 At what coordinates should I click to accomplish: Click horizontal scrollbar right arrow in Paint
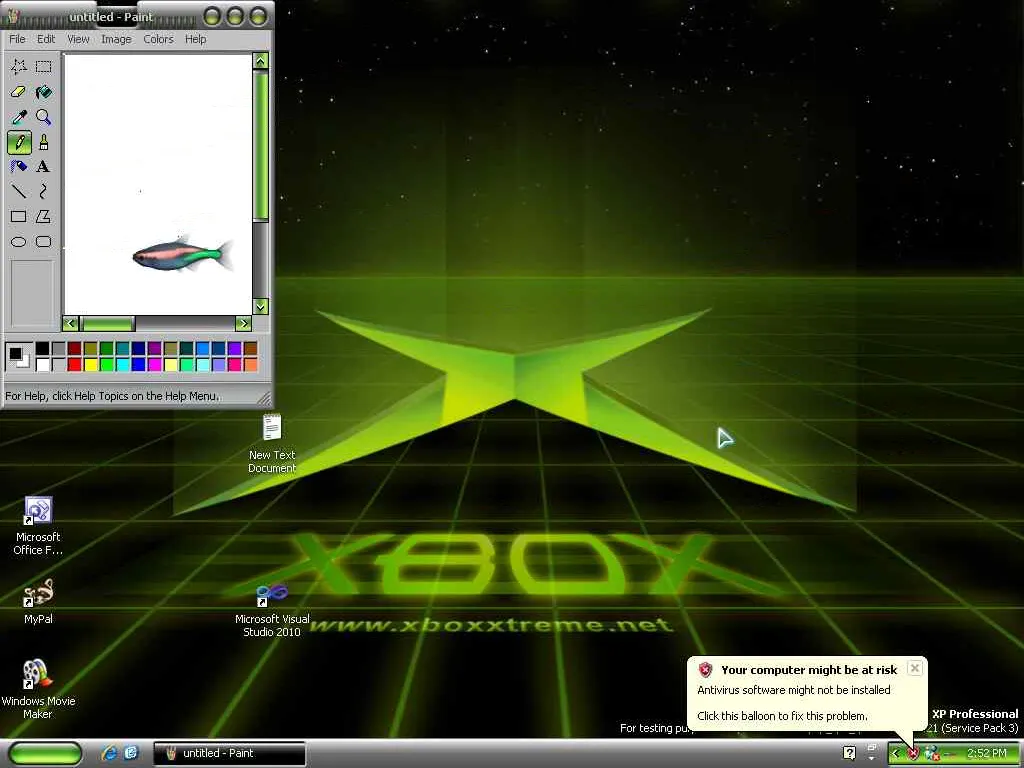243,323
